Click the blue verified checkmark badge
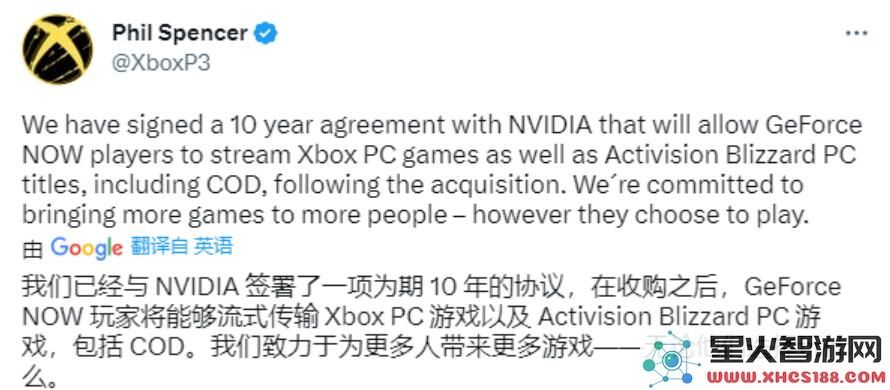 [265, 34]
